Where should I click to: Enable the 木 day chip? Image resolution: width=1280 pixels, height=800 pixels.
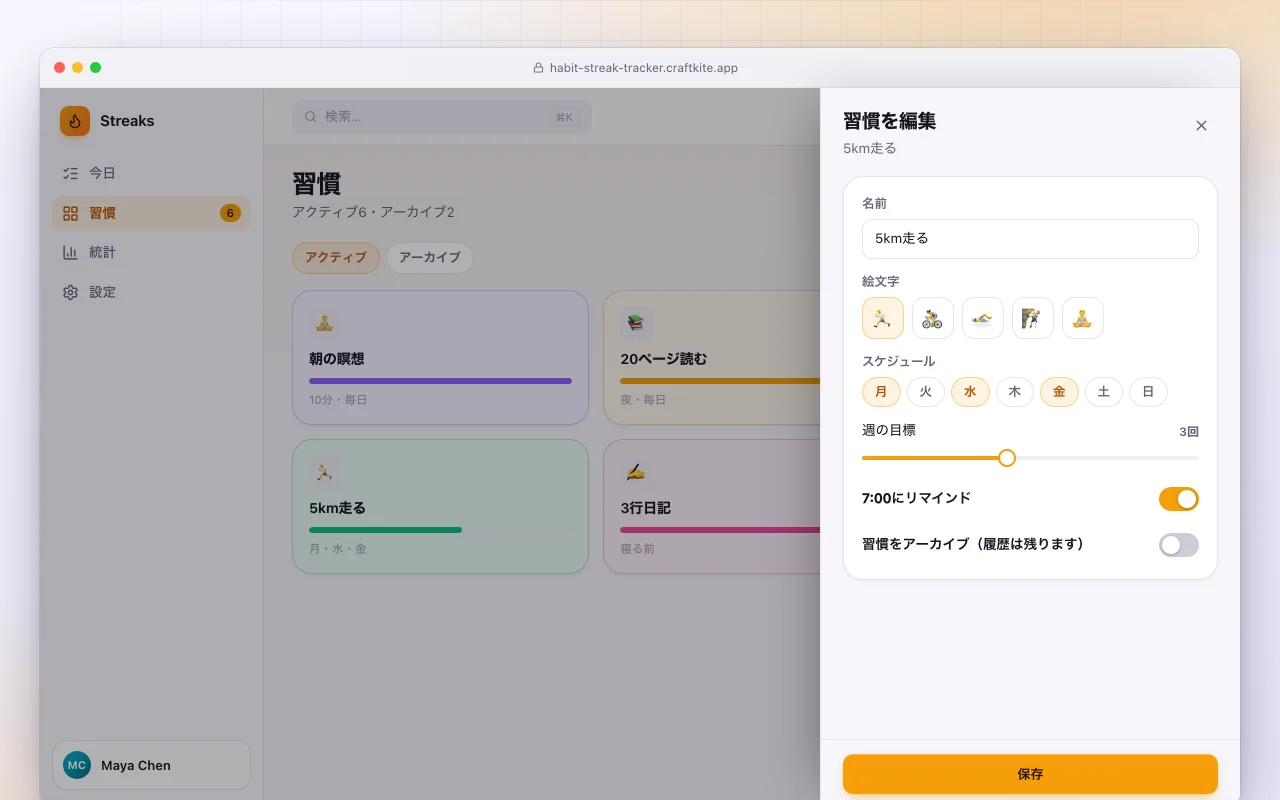[1015, 392]
